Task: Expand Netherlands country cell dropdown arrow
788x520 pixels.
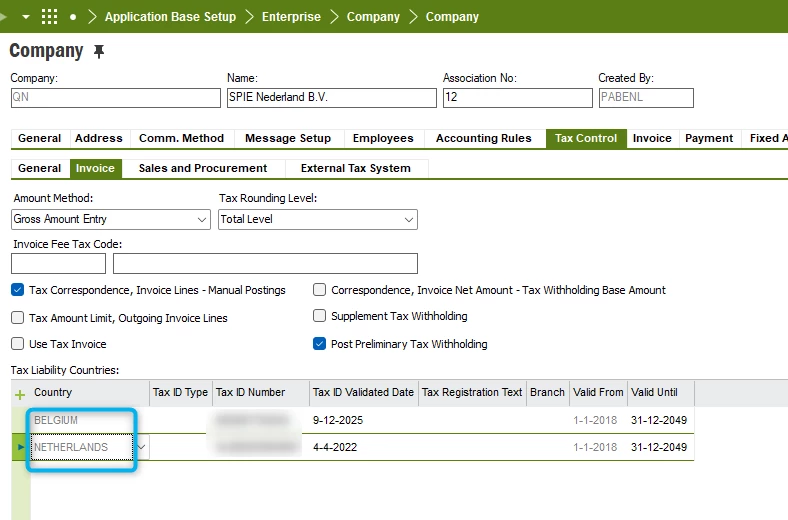Action: pos(142,447)
